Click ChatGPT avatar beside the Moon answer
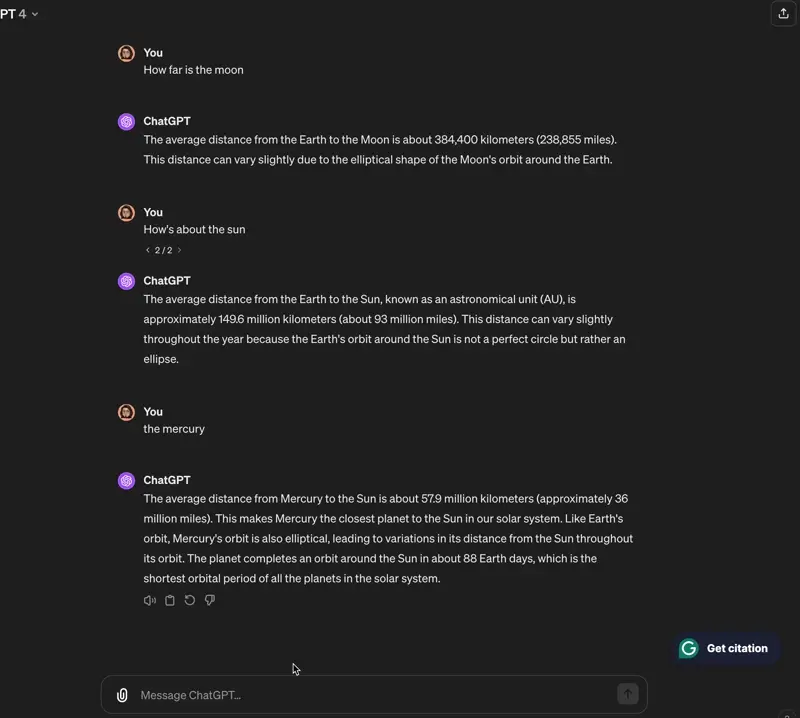The image size is (800, 718). pos(126,122)
